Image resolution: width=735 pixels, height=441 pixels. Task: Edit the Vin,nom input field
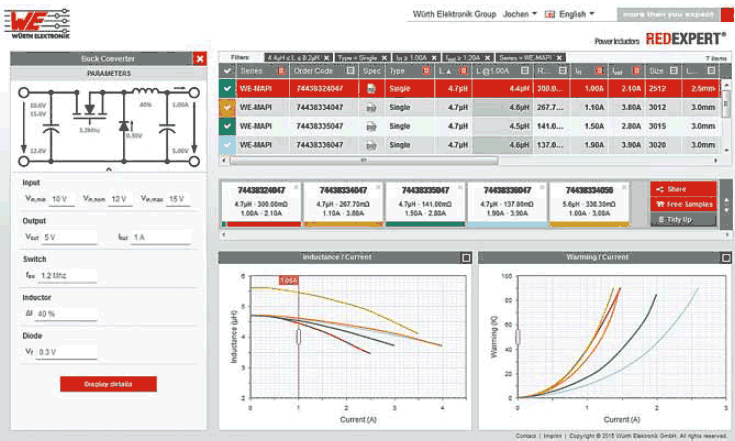pos(121,199)
